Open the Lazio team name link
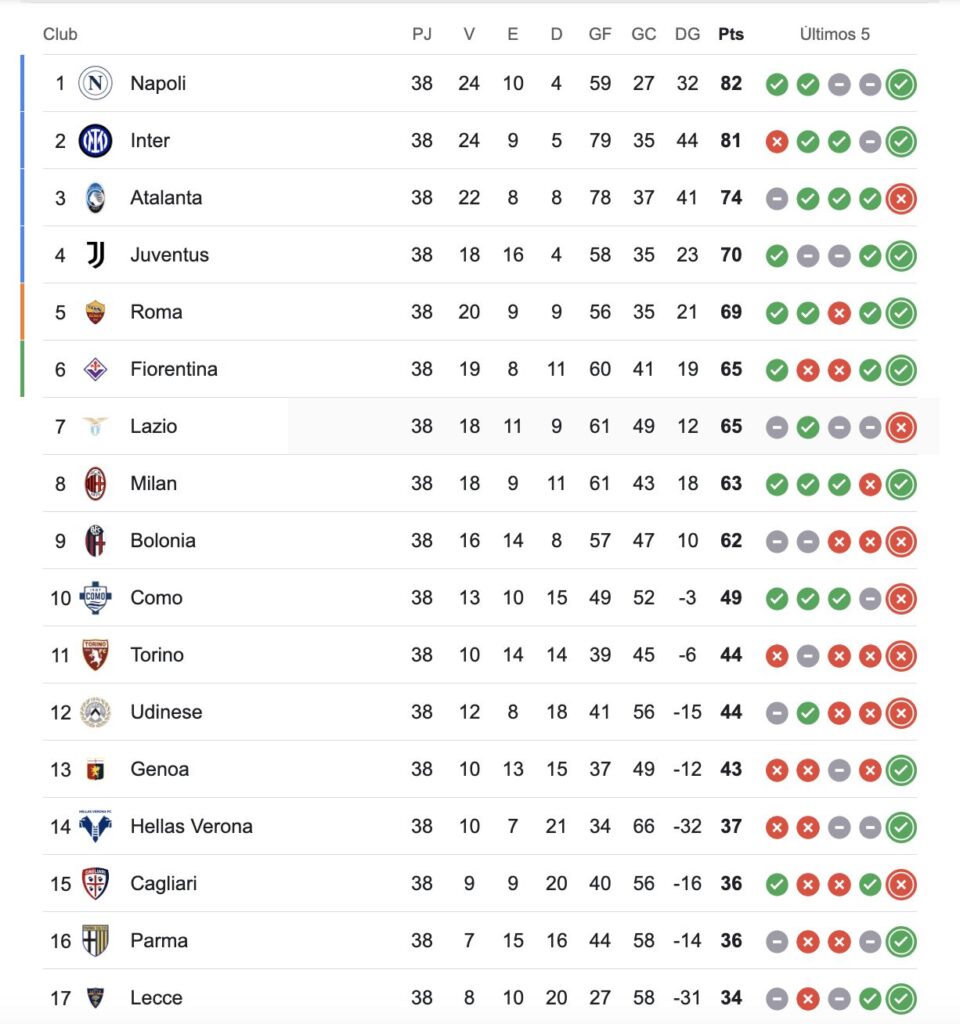960x1024 pixels. coord(153,426)
